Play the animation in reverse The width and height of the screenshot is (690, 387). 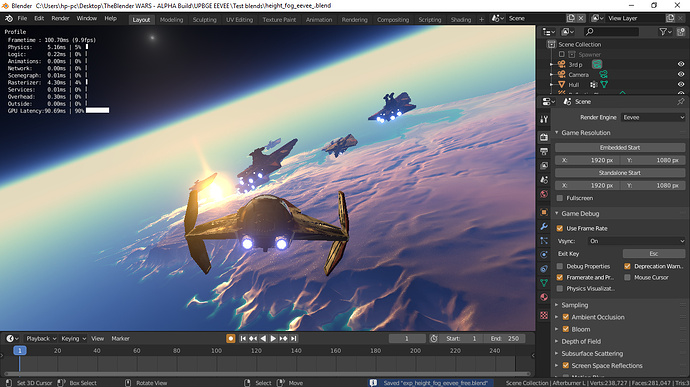click(263, 339)
